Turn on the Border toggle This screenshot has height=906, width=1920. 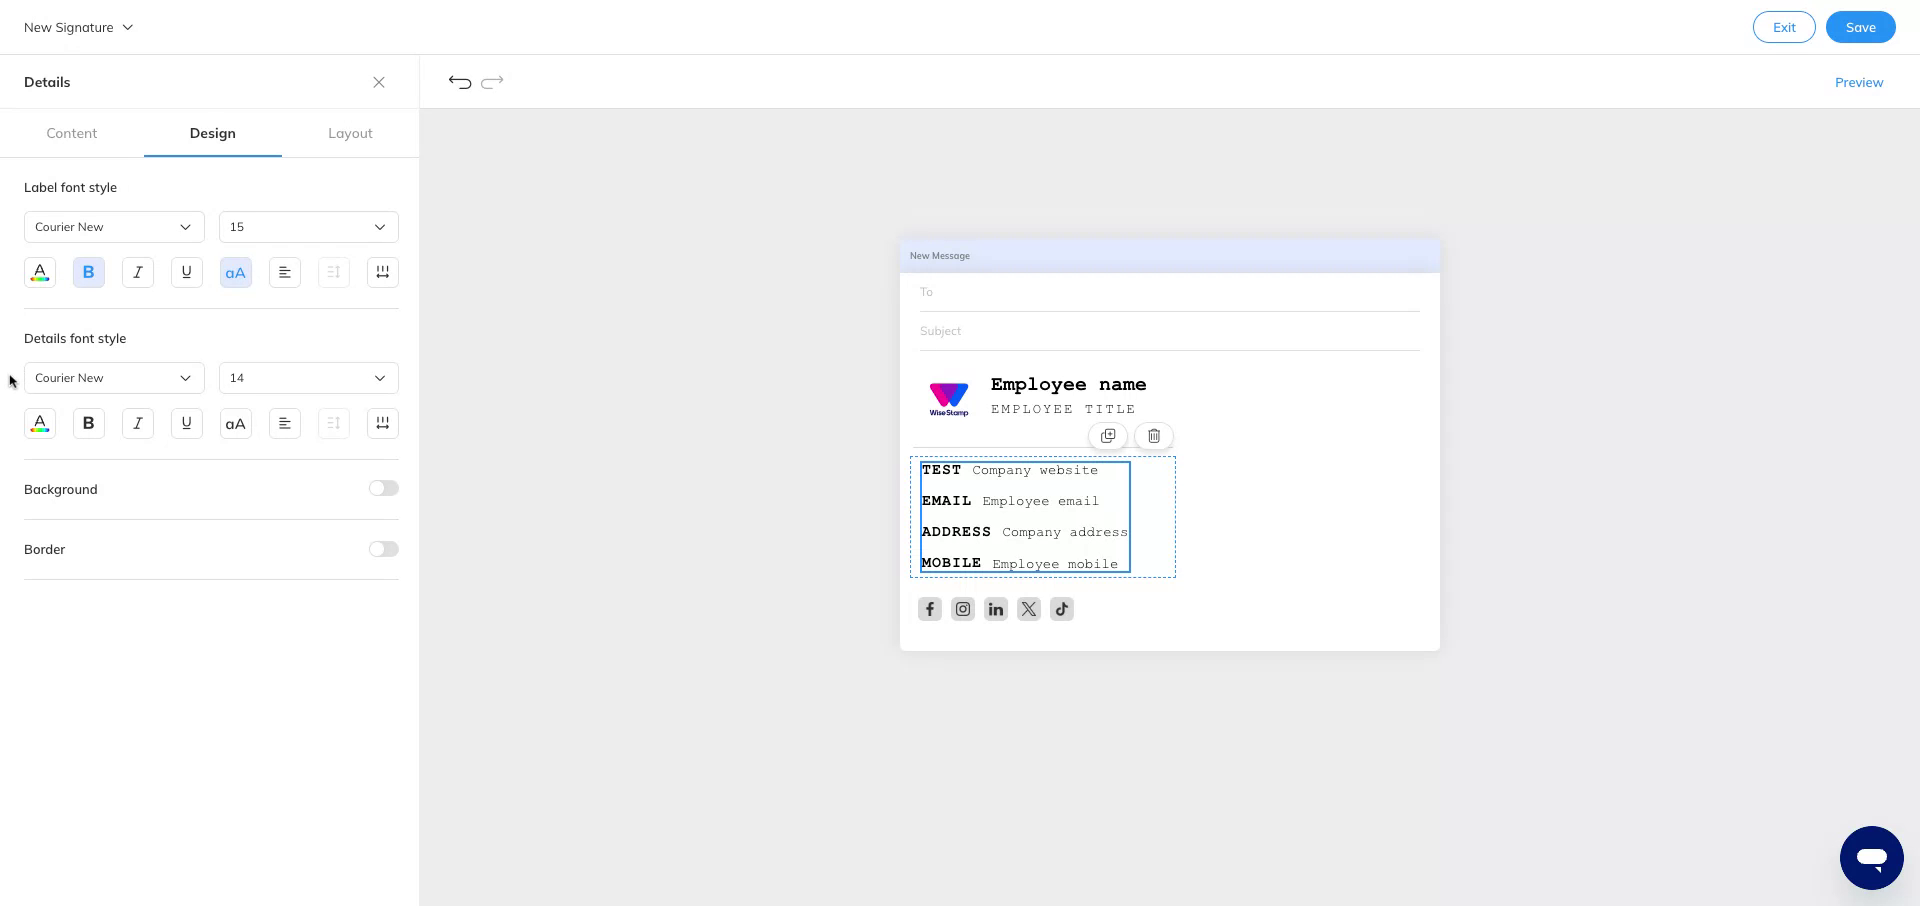[x=383, y=548]
